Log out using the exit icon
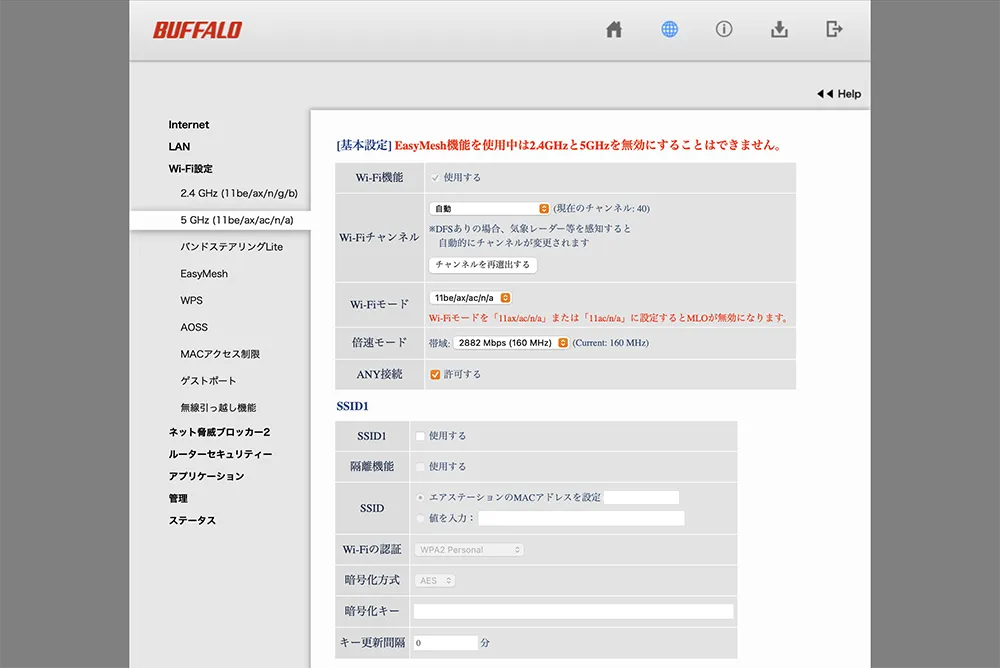The height and width of the screenshot is (668, 1000). click(834, 29)
